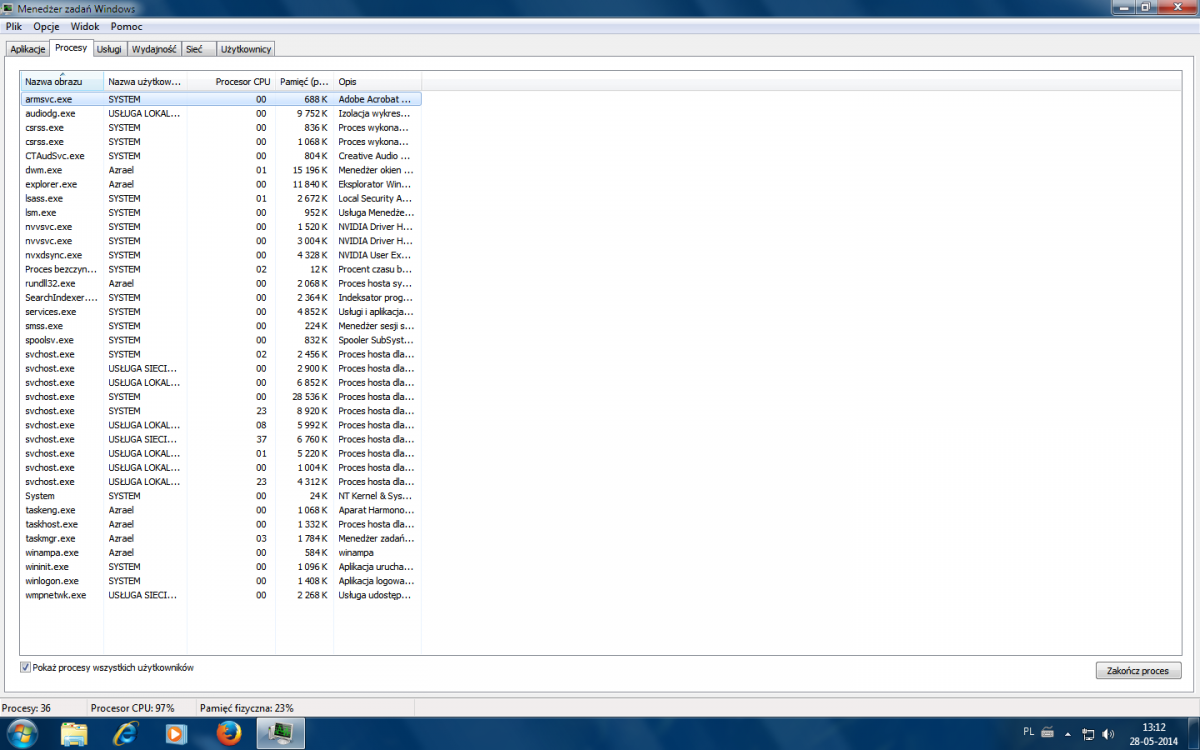Switch to the Użytkownicy tab

coord(245,49)
